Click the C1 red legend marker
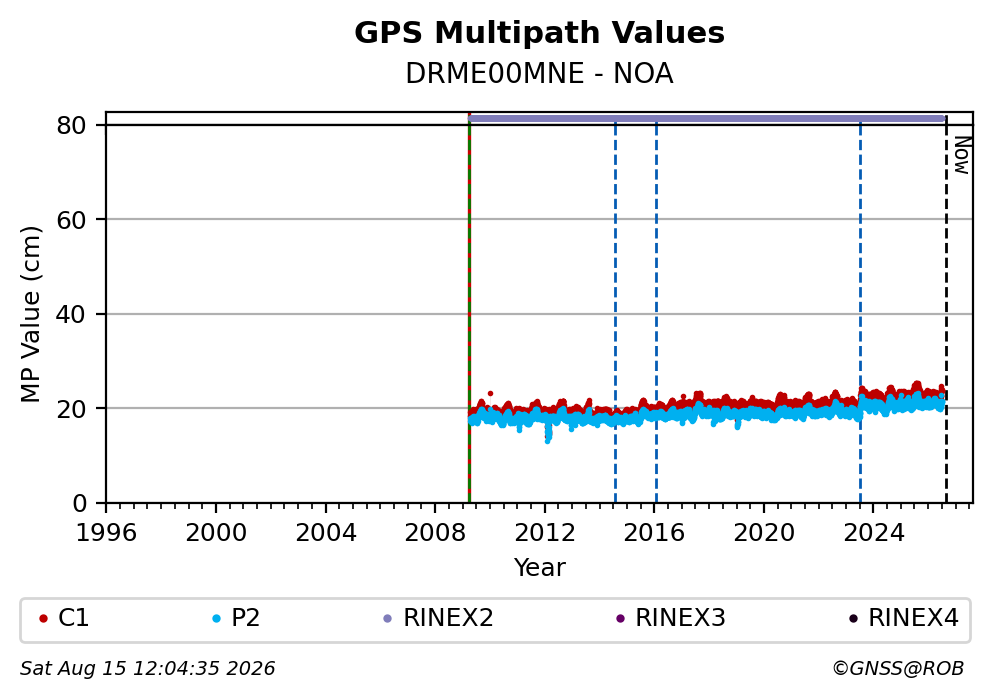Screen dimensions: 992x699 point(43,619)
